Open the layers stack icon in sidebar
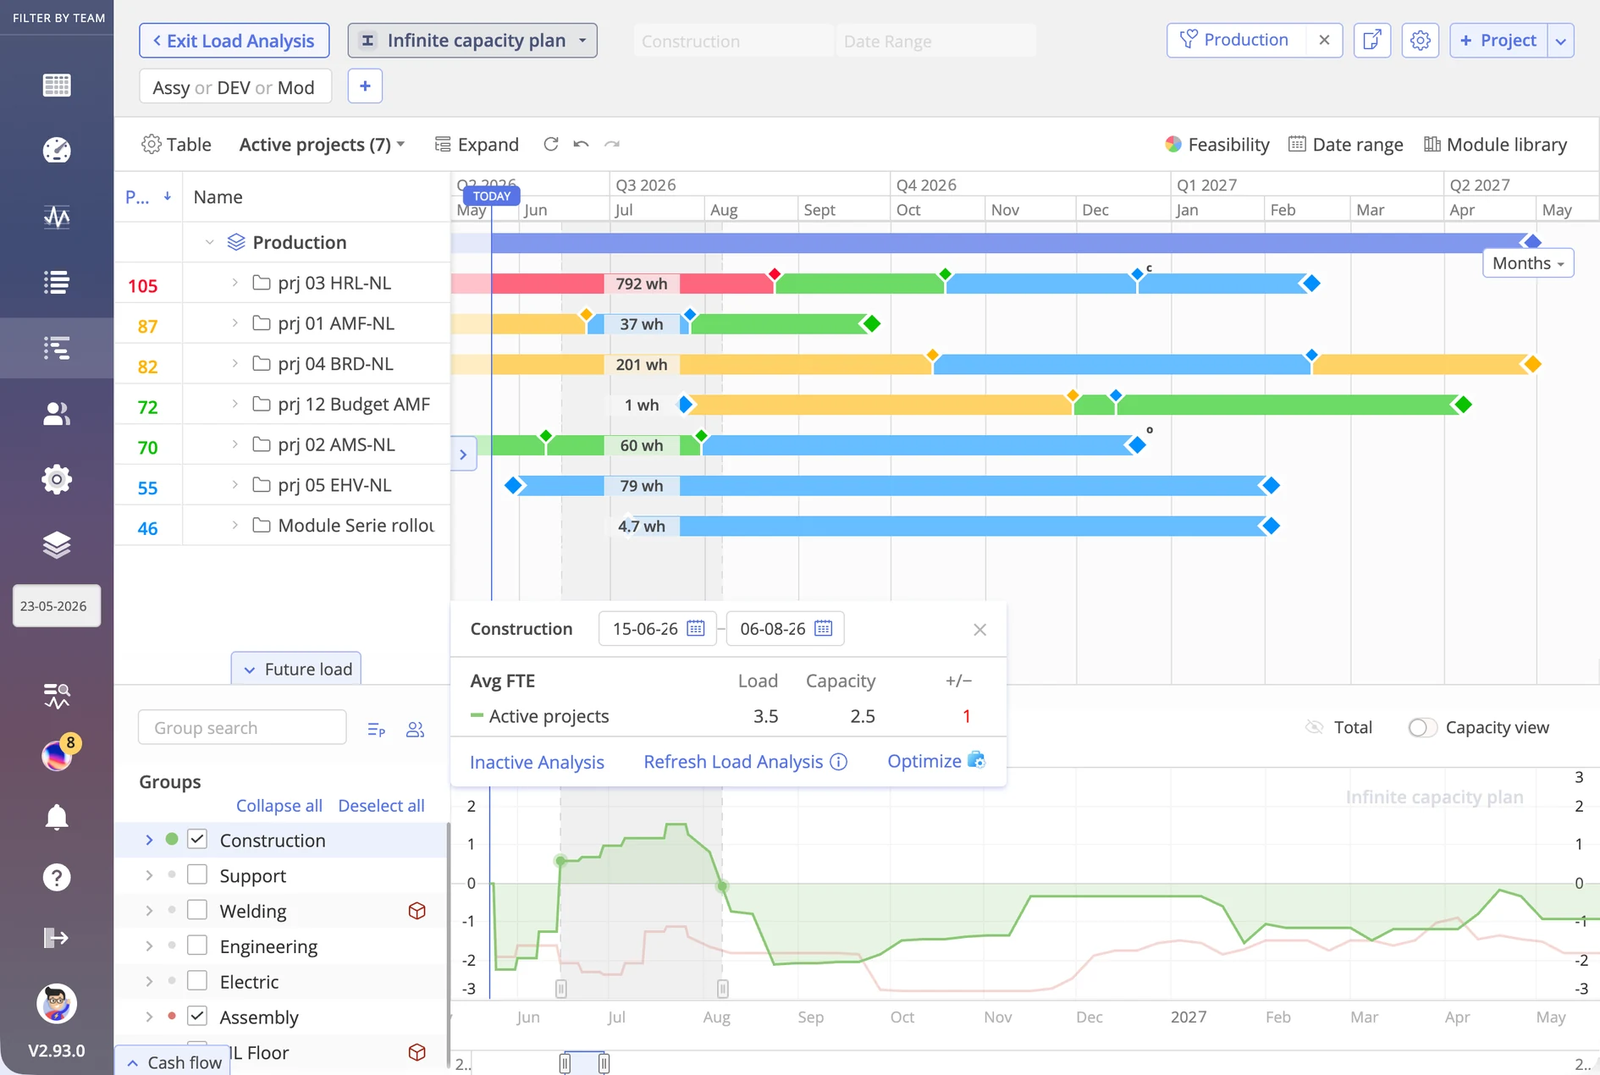Screen dimensions: 1600x1075 click(x=57, y=545)
